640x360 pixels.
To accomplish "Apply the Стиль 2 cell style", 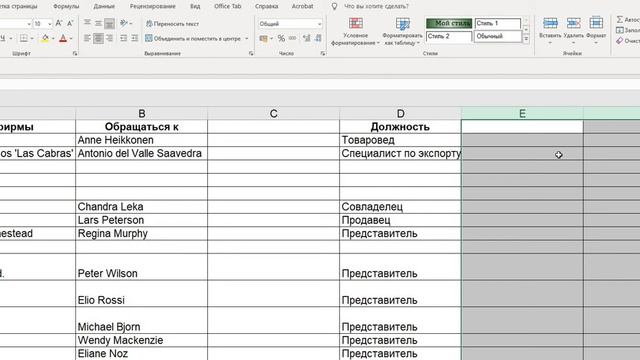I will 449,37.
